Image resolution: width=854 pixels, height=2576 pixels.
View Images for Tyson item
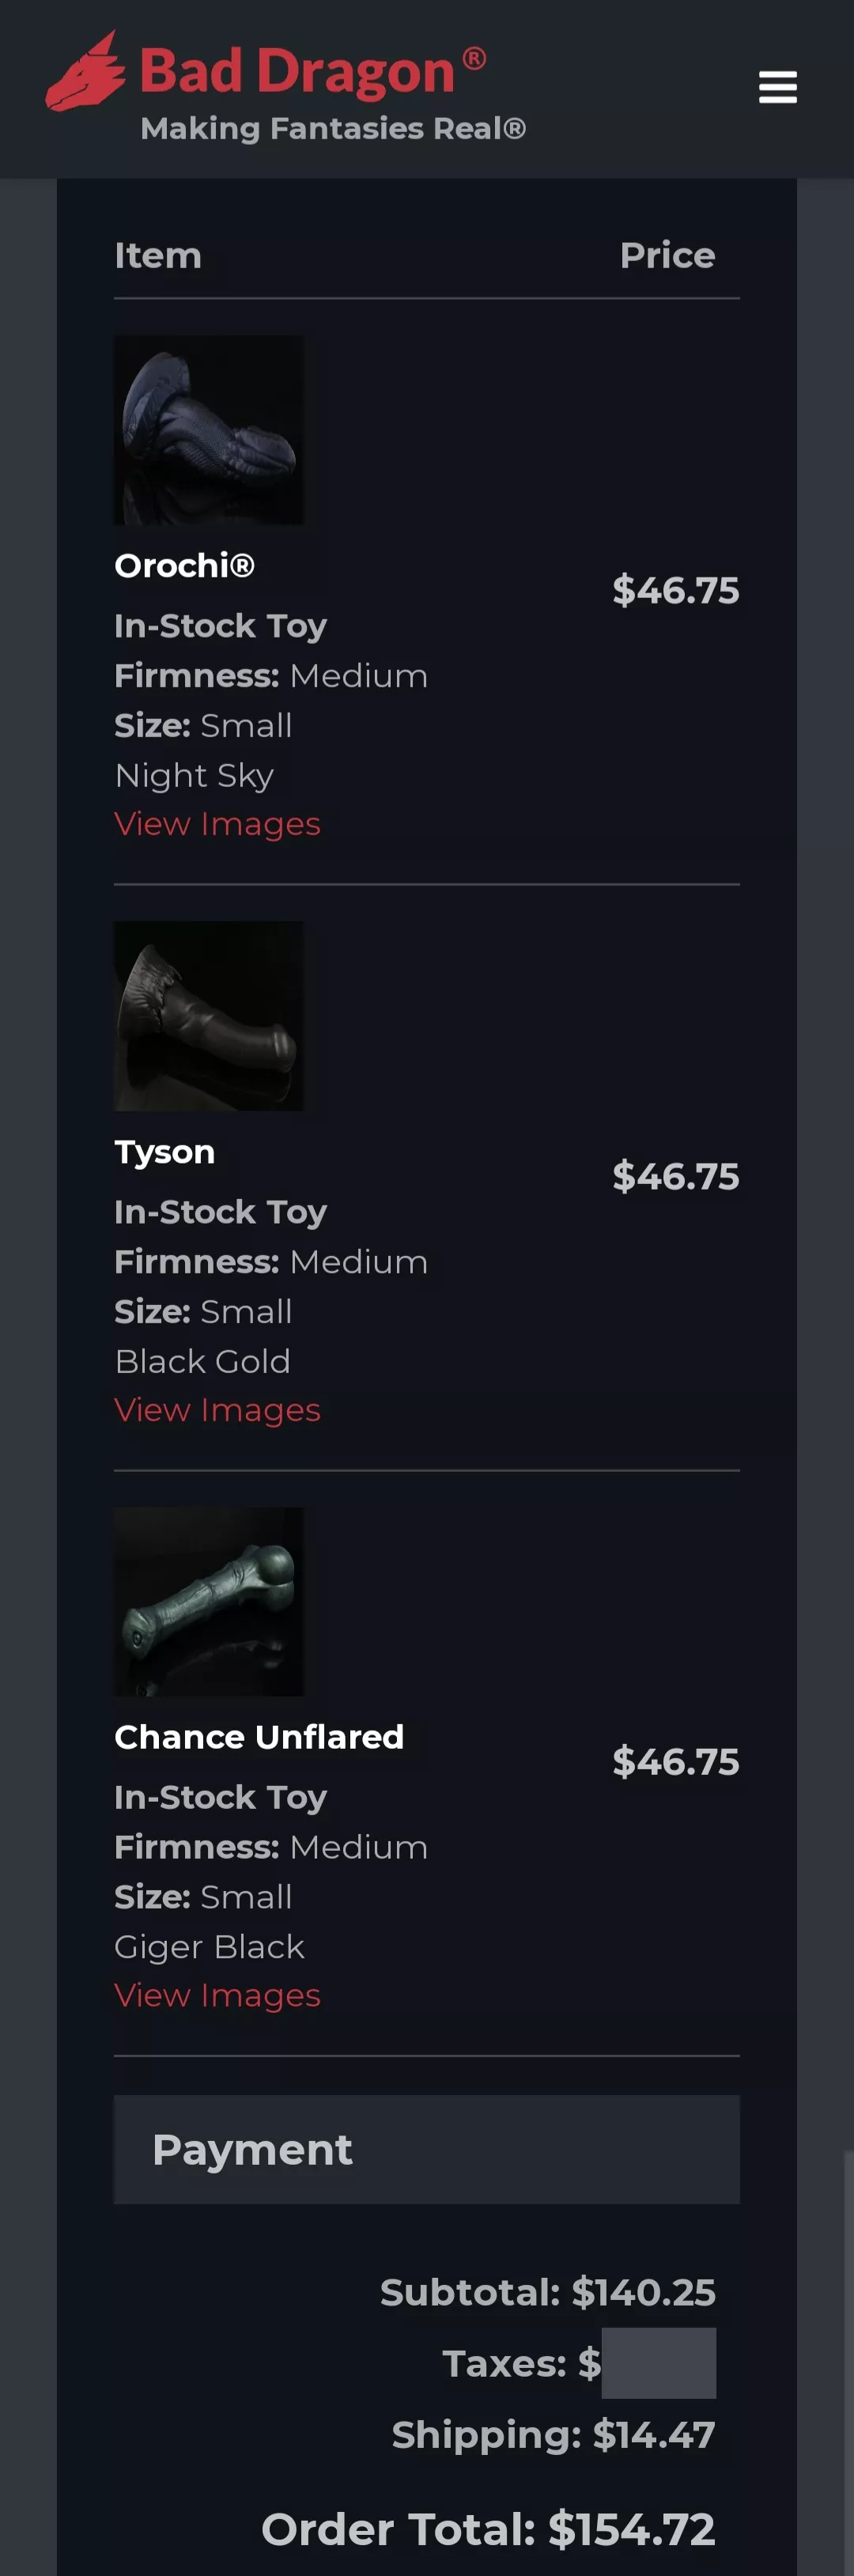217,1410
